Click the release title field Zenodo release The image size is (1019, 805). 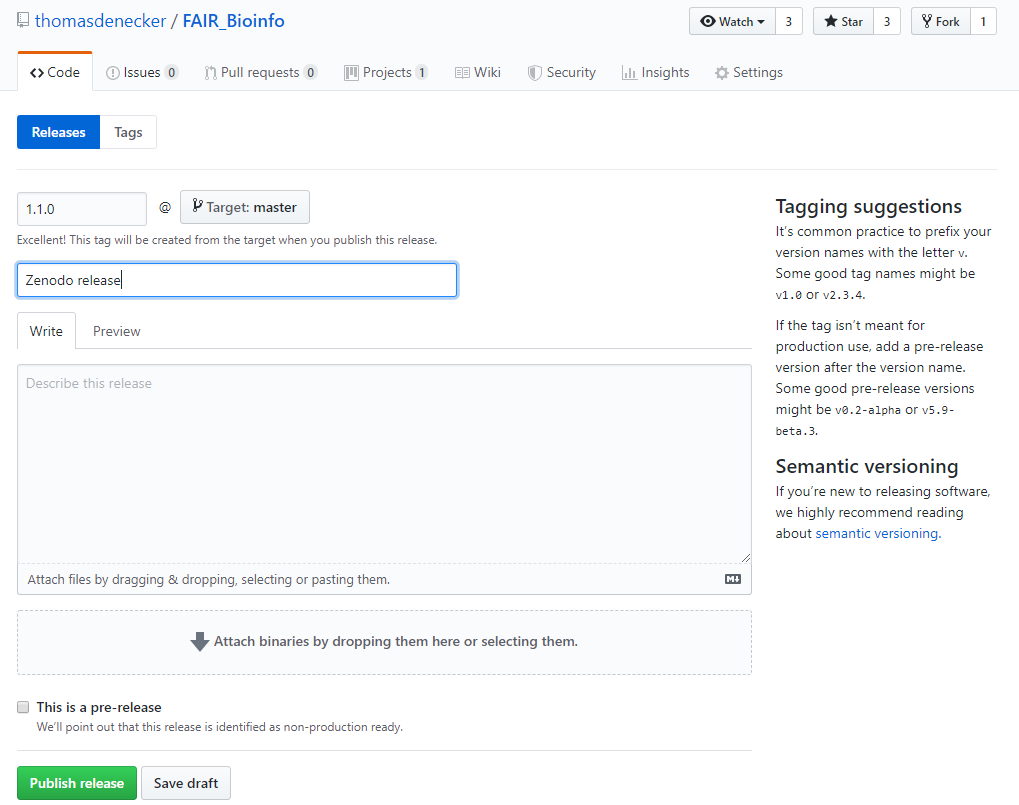pos(237,280)
